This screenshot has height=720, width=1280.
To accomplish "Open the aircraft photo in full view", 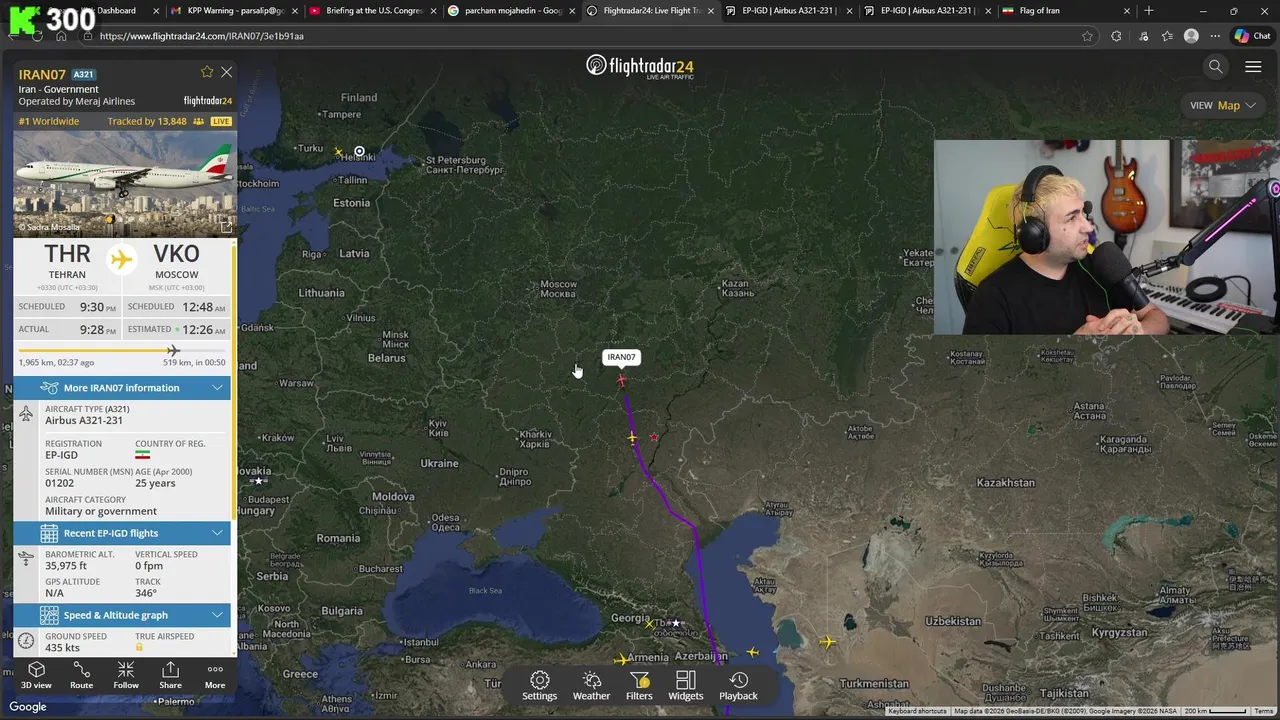I will click(226, 227).
